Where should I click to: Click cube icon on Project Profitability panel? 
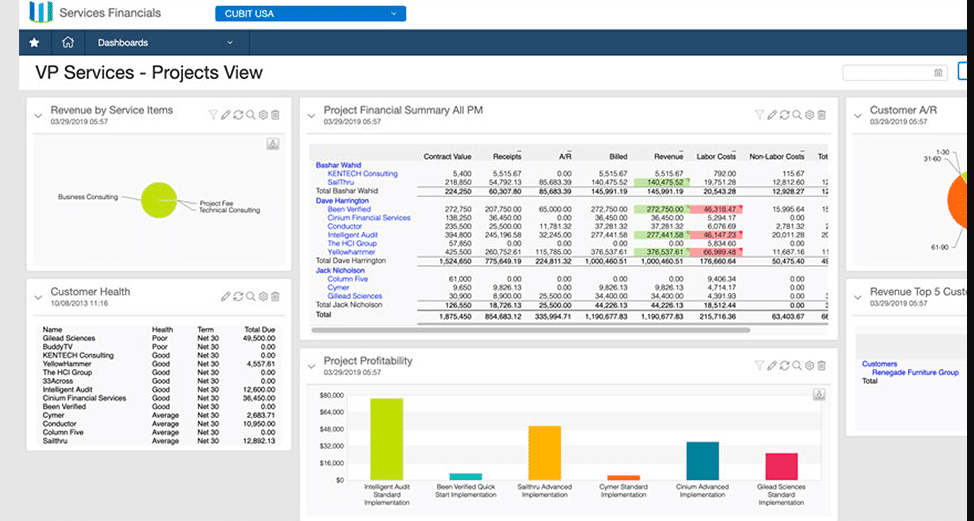tap(809, 366)
